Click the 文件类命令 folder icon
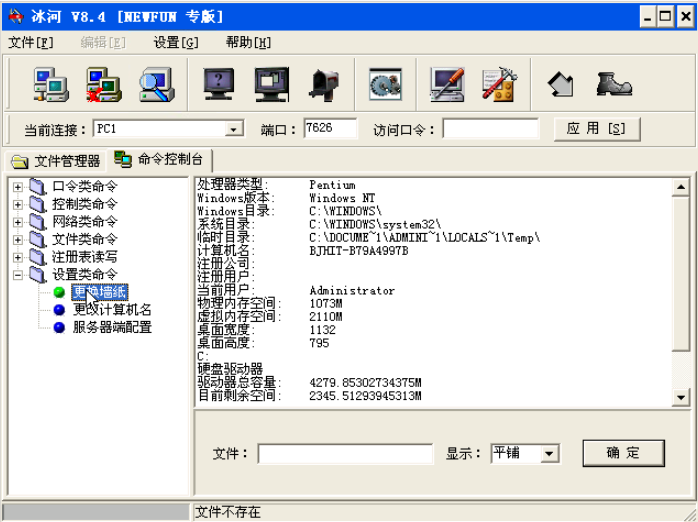The height and width of the screenshot is (522, 698). (x=38, y=239)
